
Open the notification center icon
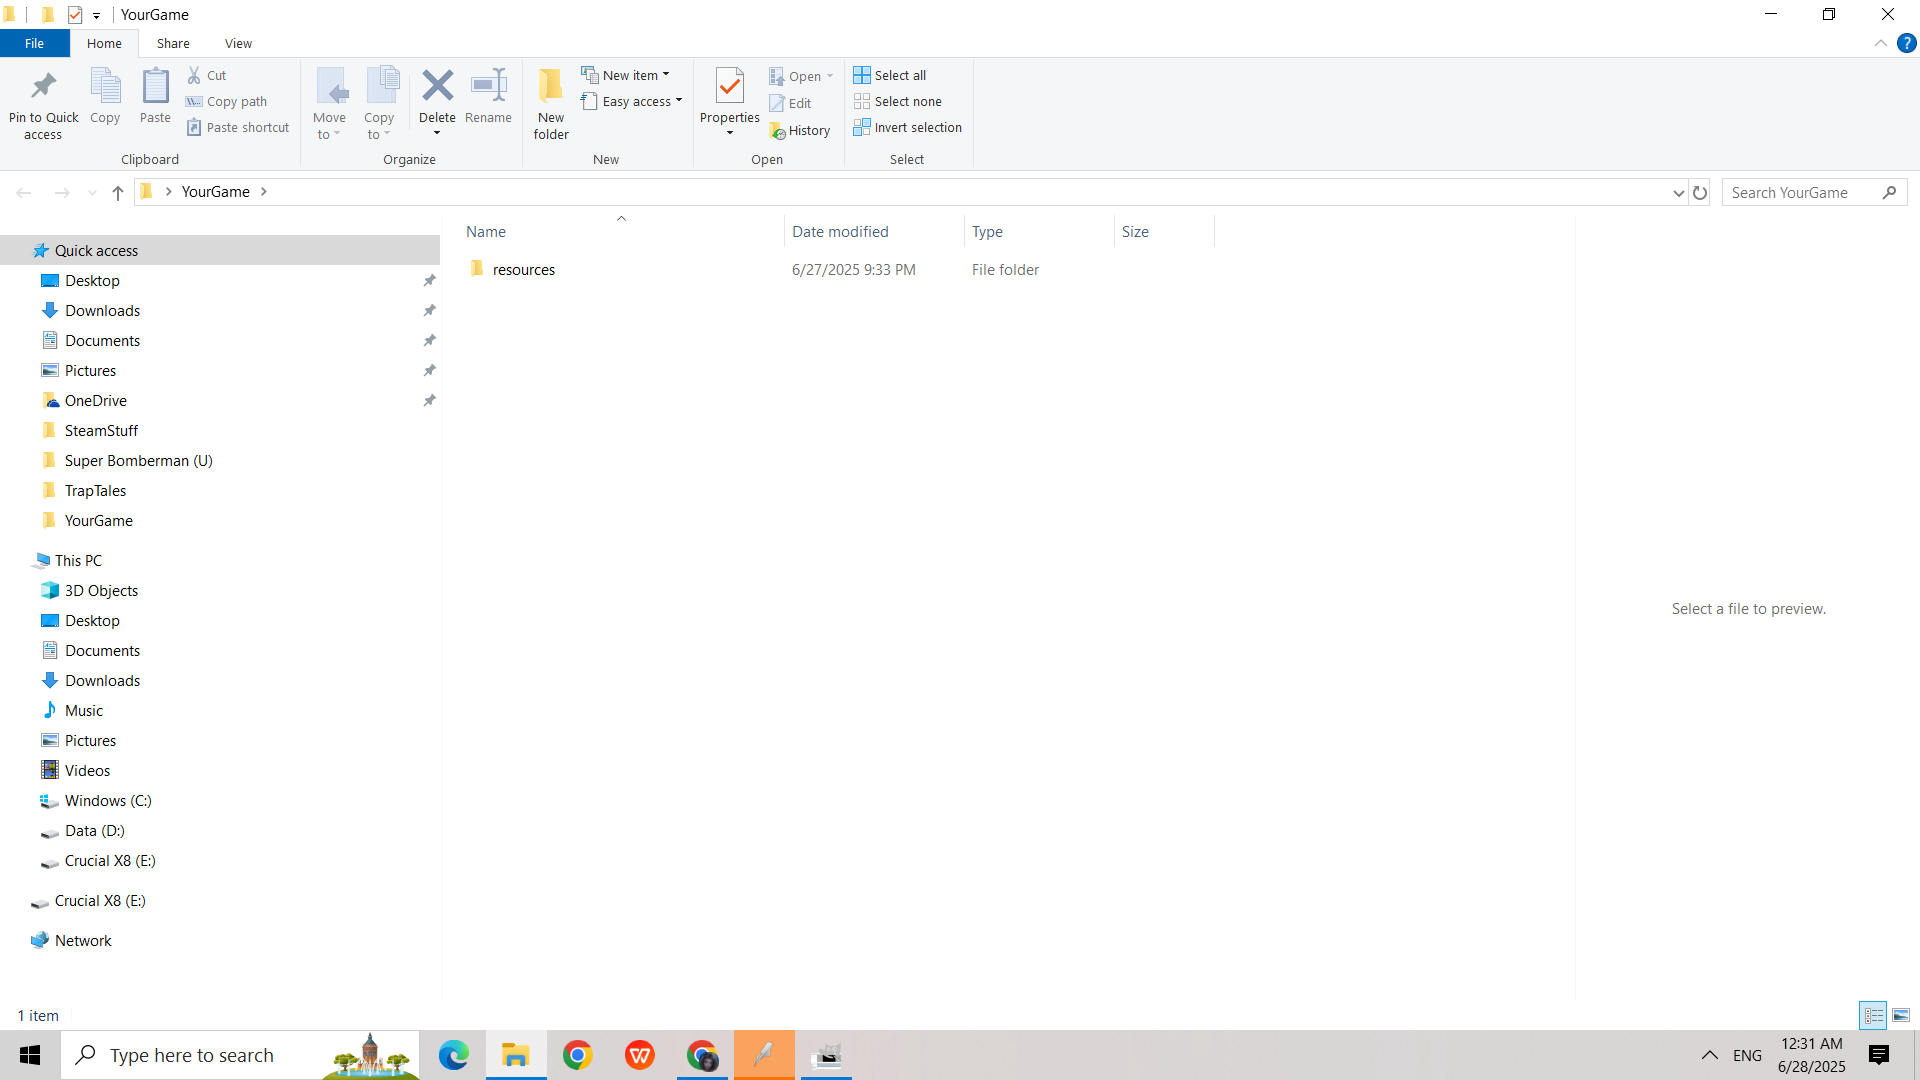coord(1879,1055)
